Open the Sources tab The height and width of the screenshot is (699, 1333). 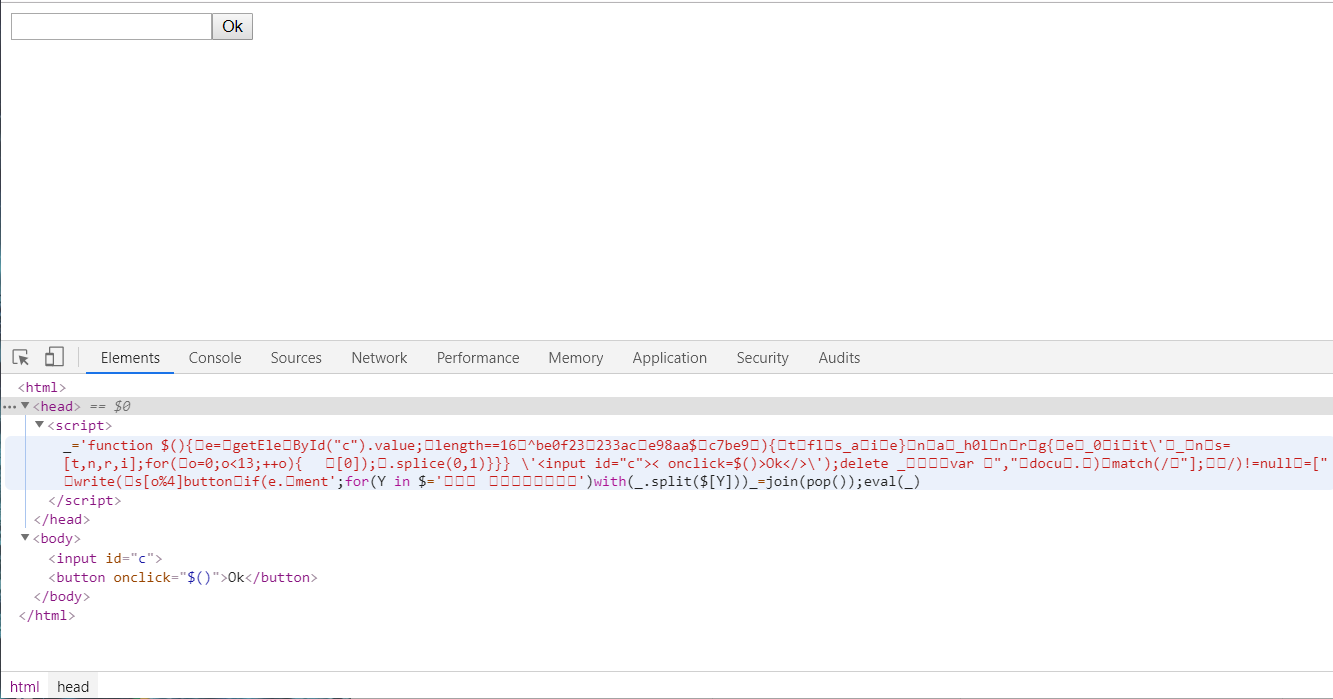pyautogui.click(x=296, y=358)
